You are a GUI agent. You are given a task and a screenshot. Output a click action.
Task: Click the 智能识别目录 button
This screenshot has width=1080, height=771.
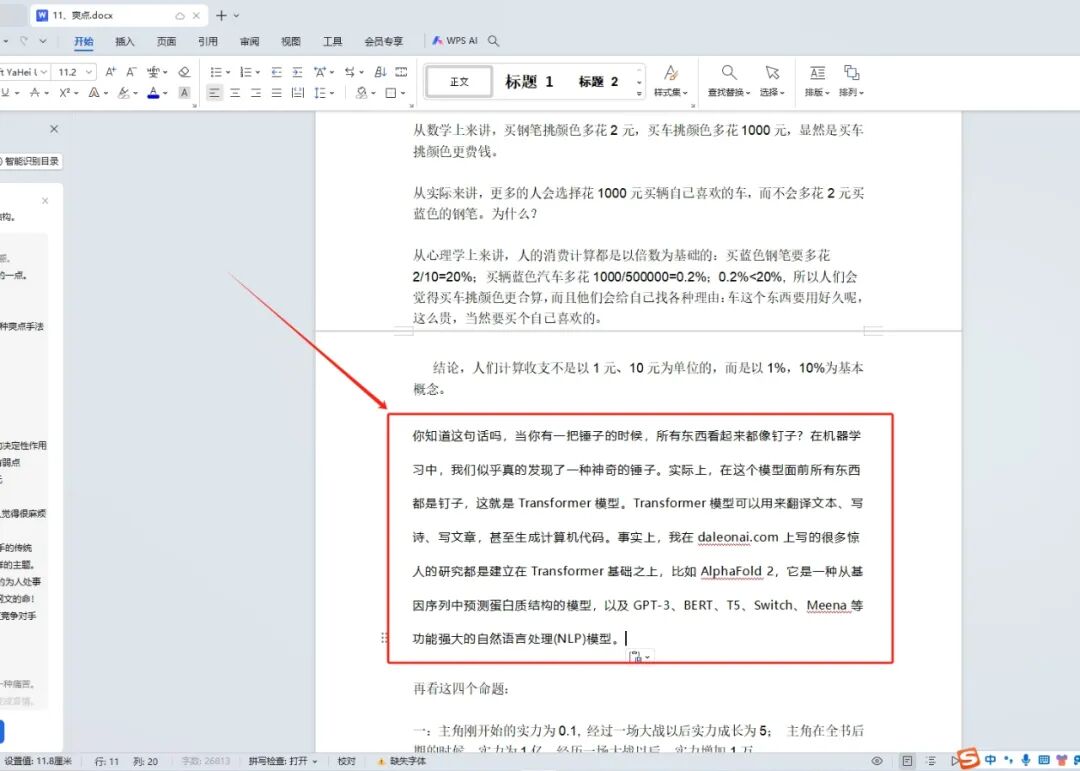29,161
